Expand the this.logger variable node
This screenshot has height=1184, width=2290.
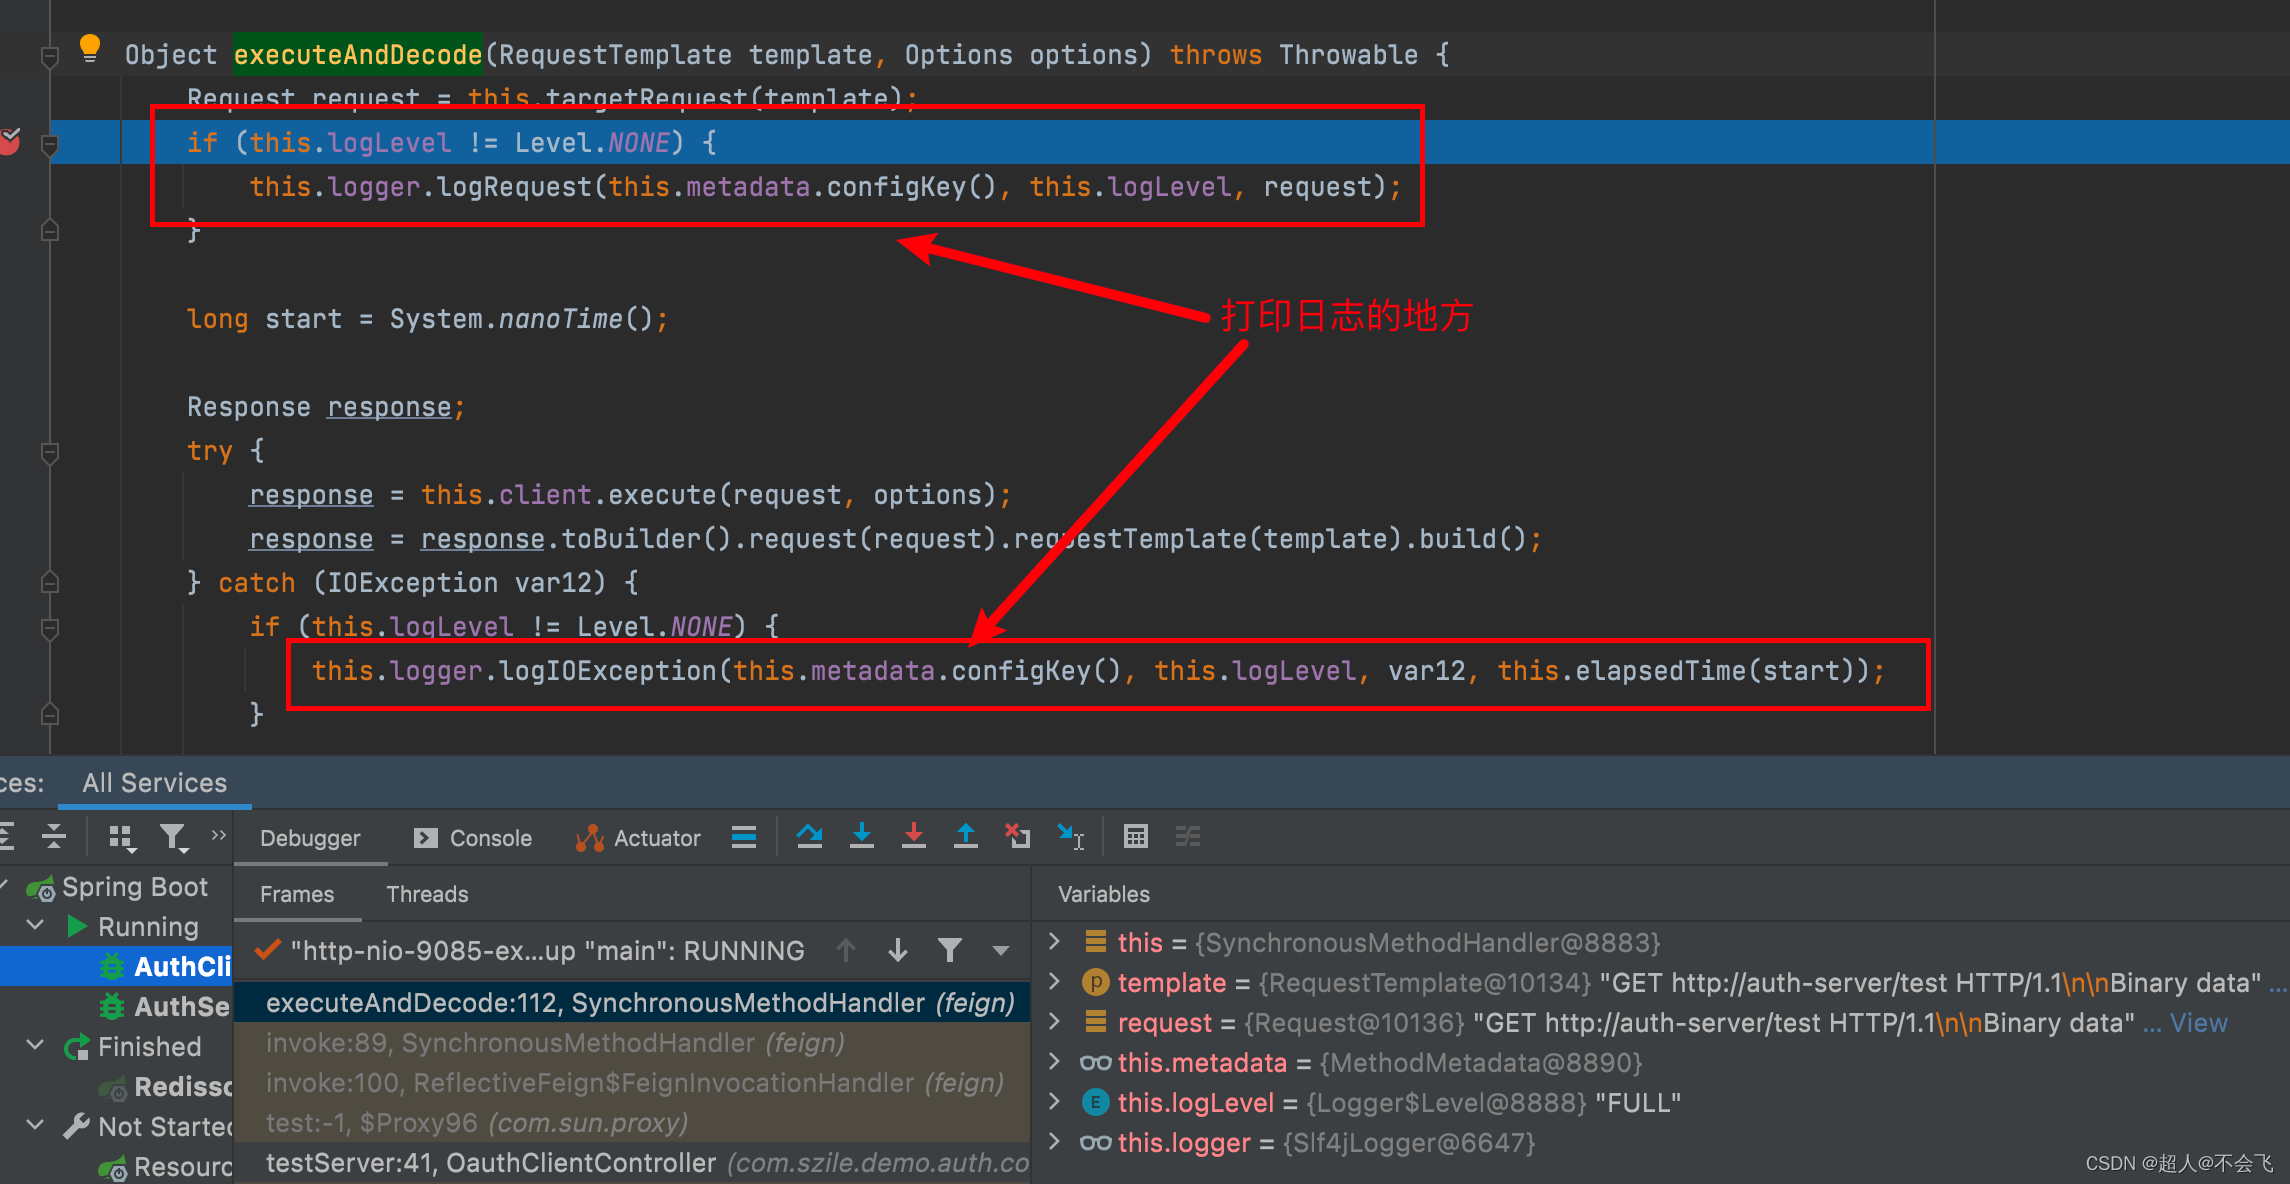coord(1054,1141)
